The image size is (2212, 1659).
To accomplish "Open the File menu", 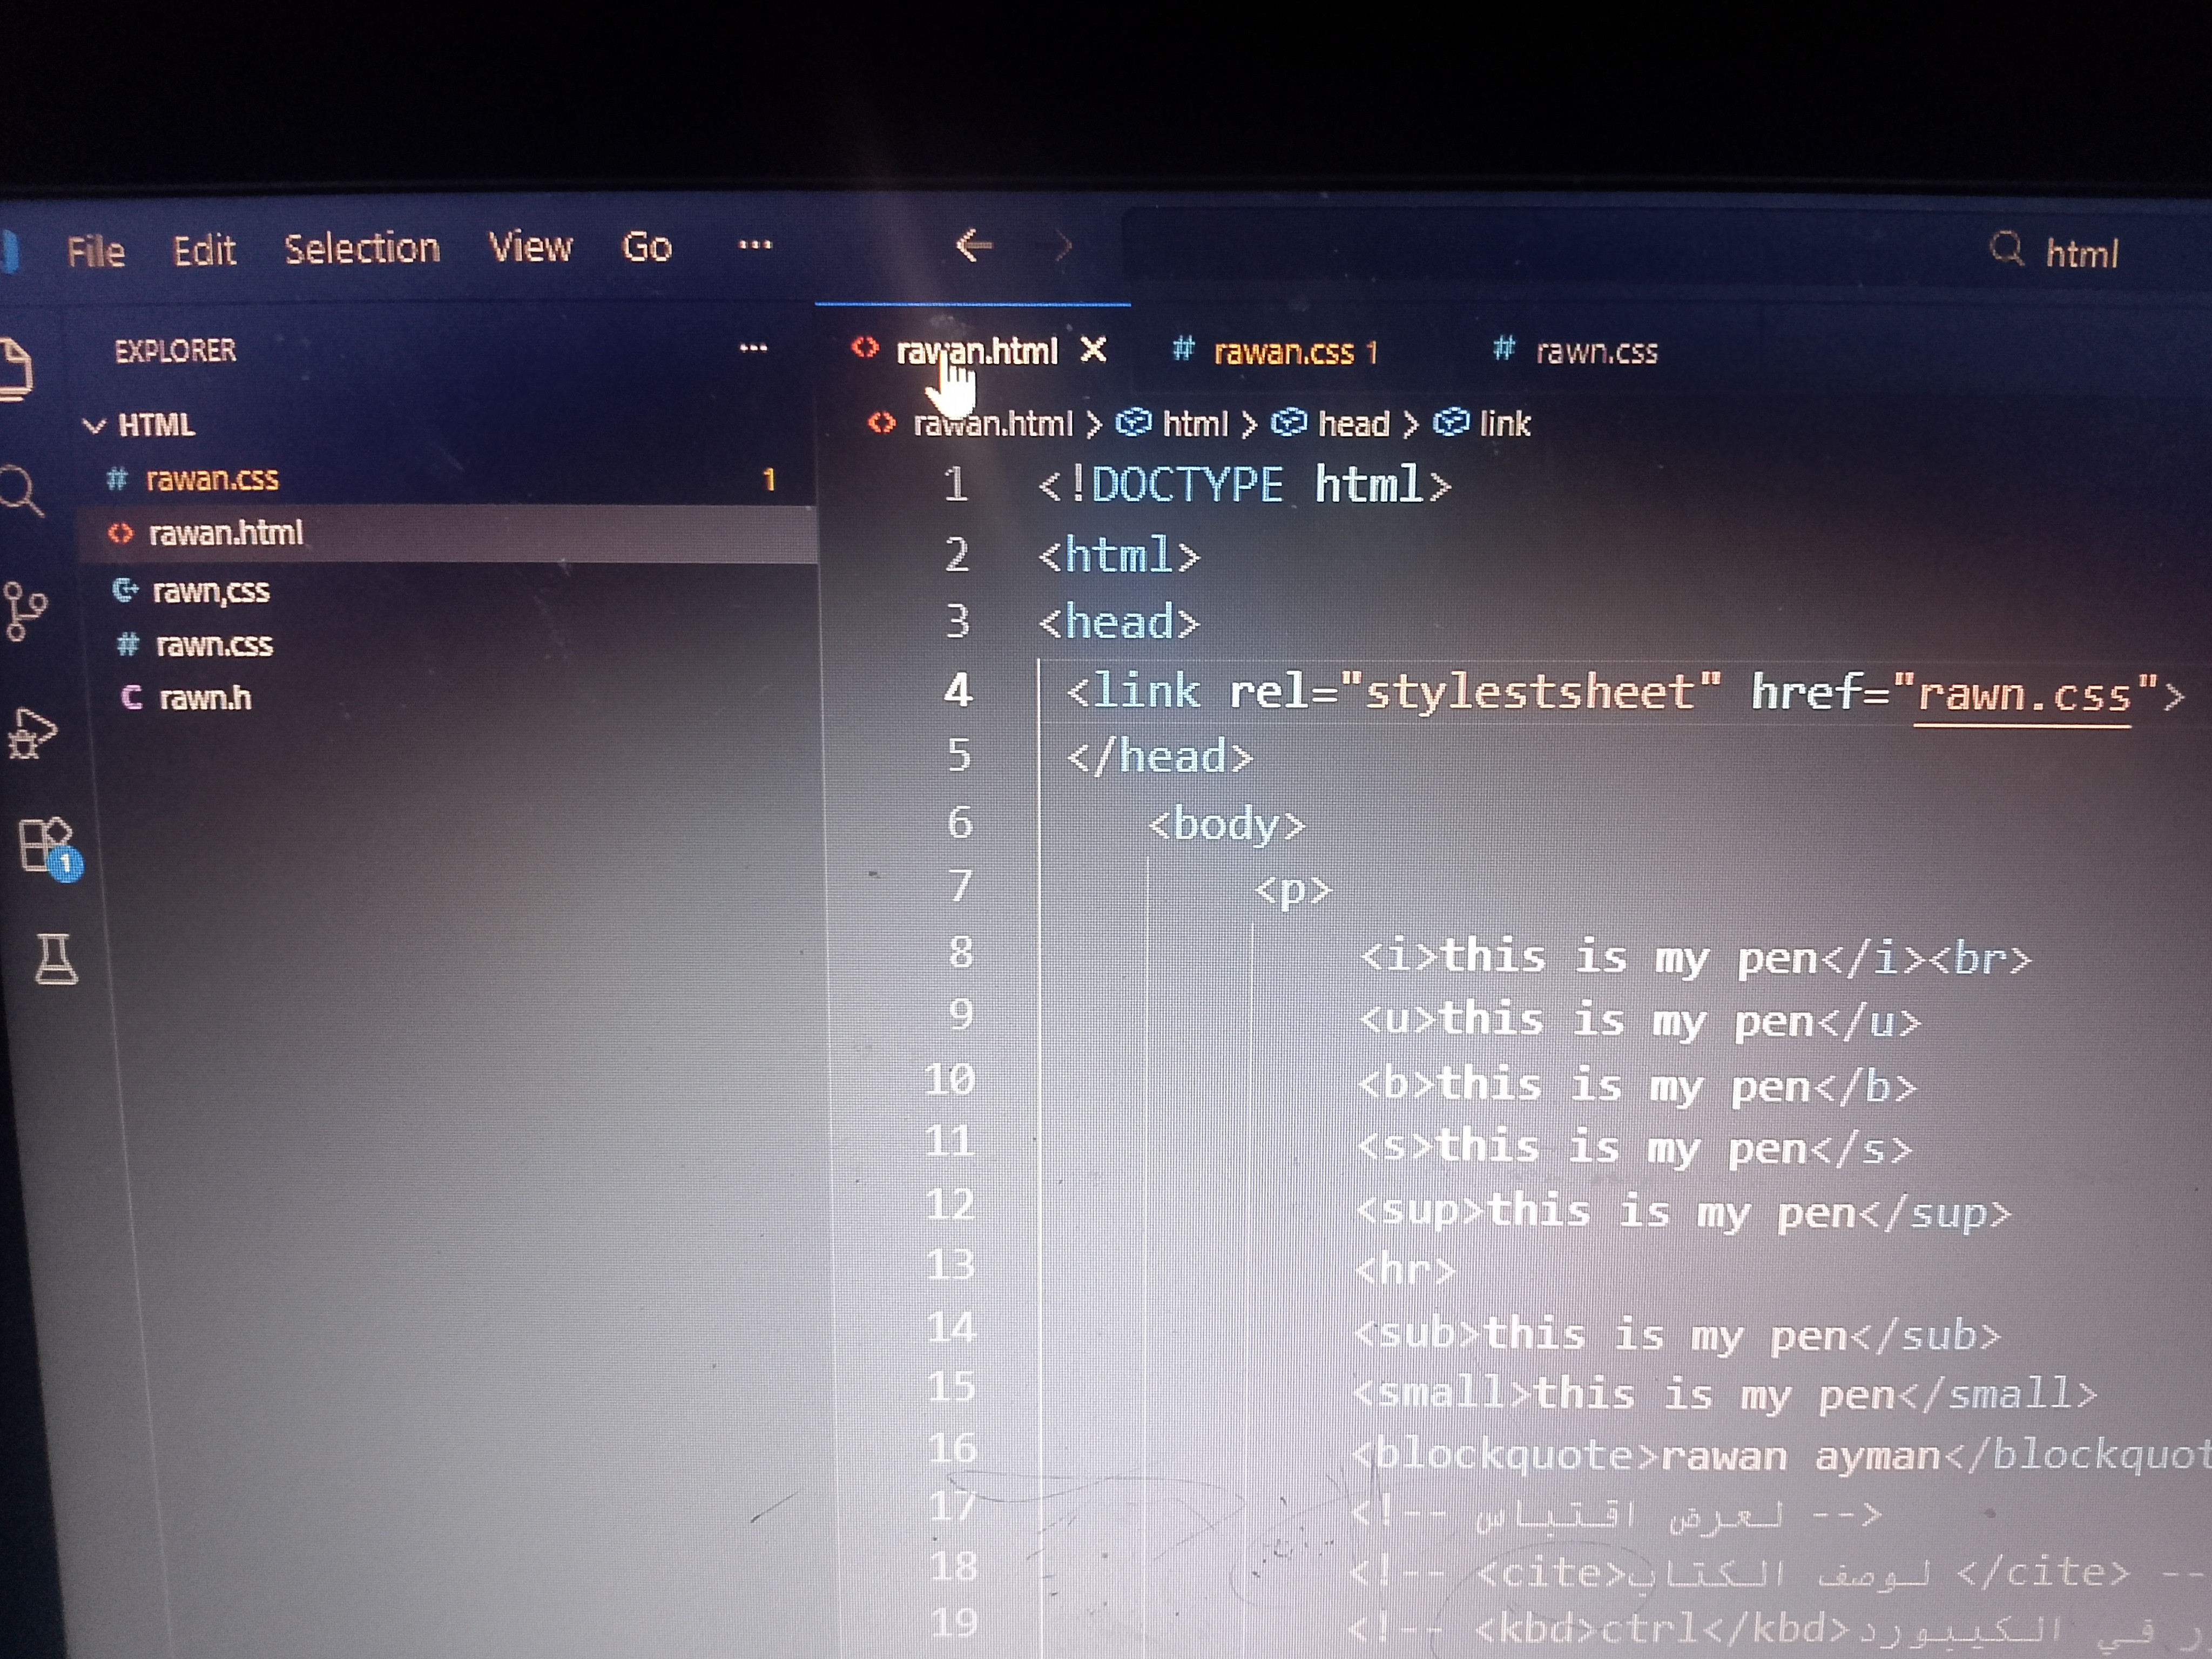I will pos(96,251).
